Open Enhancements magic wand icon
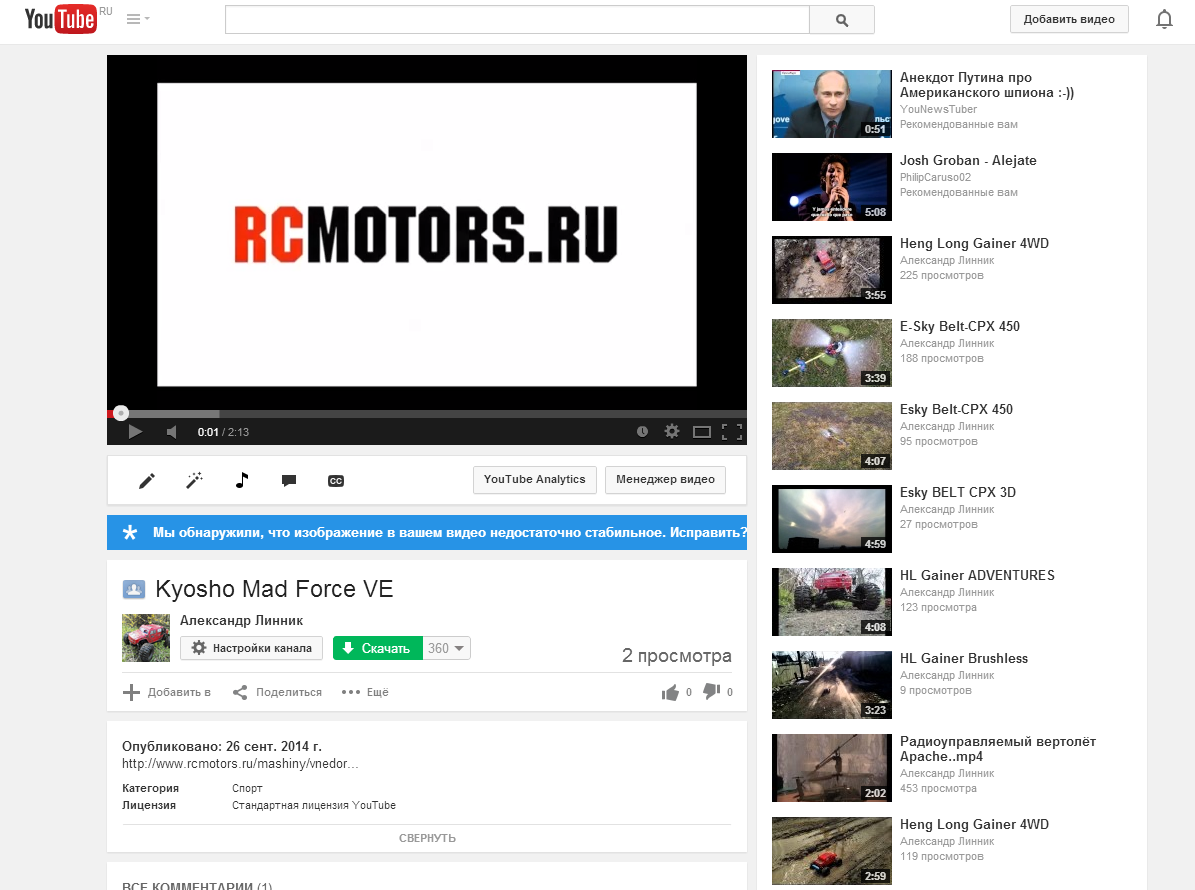Image resolution: width=1195 pixels, height=890 pixels. [194, 481]
